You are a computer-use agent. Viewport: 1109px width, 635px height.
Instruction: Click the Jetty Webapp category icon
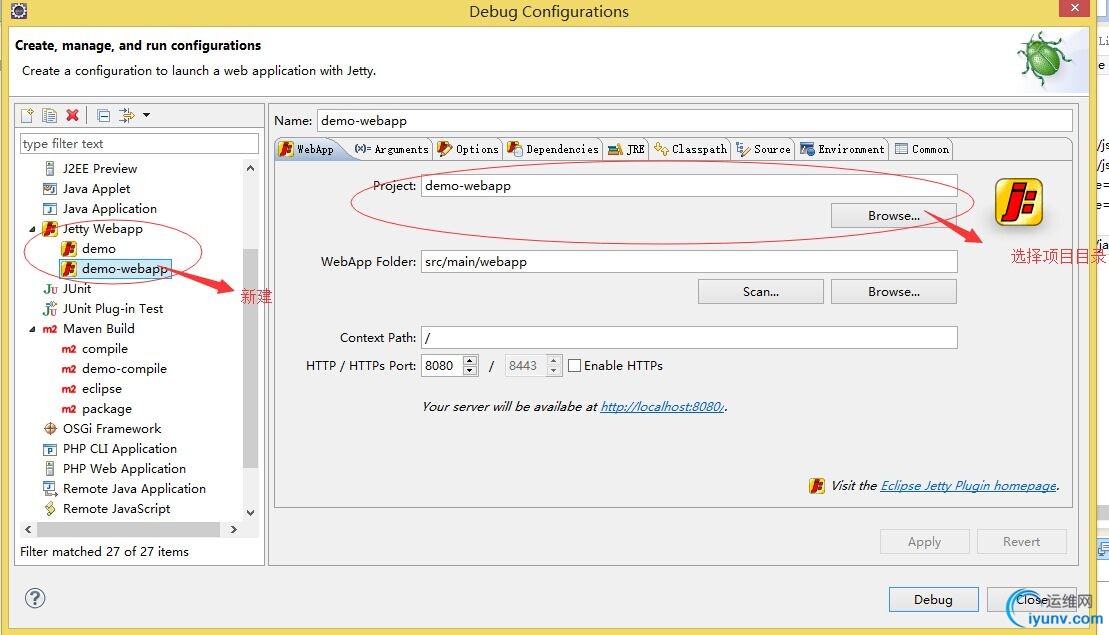point(50,228)
